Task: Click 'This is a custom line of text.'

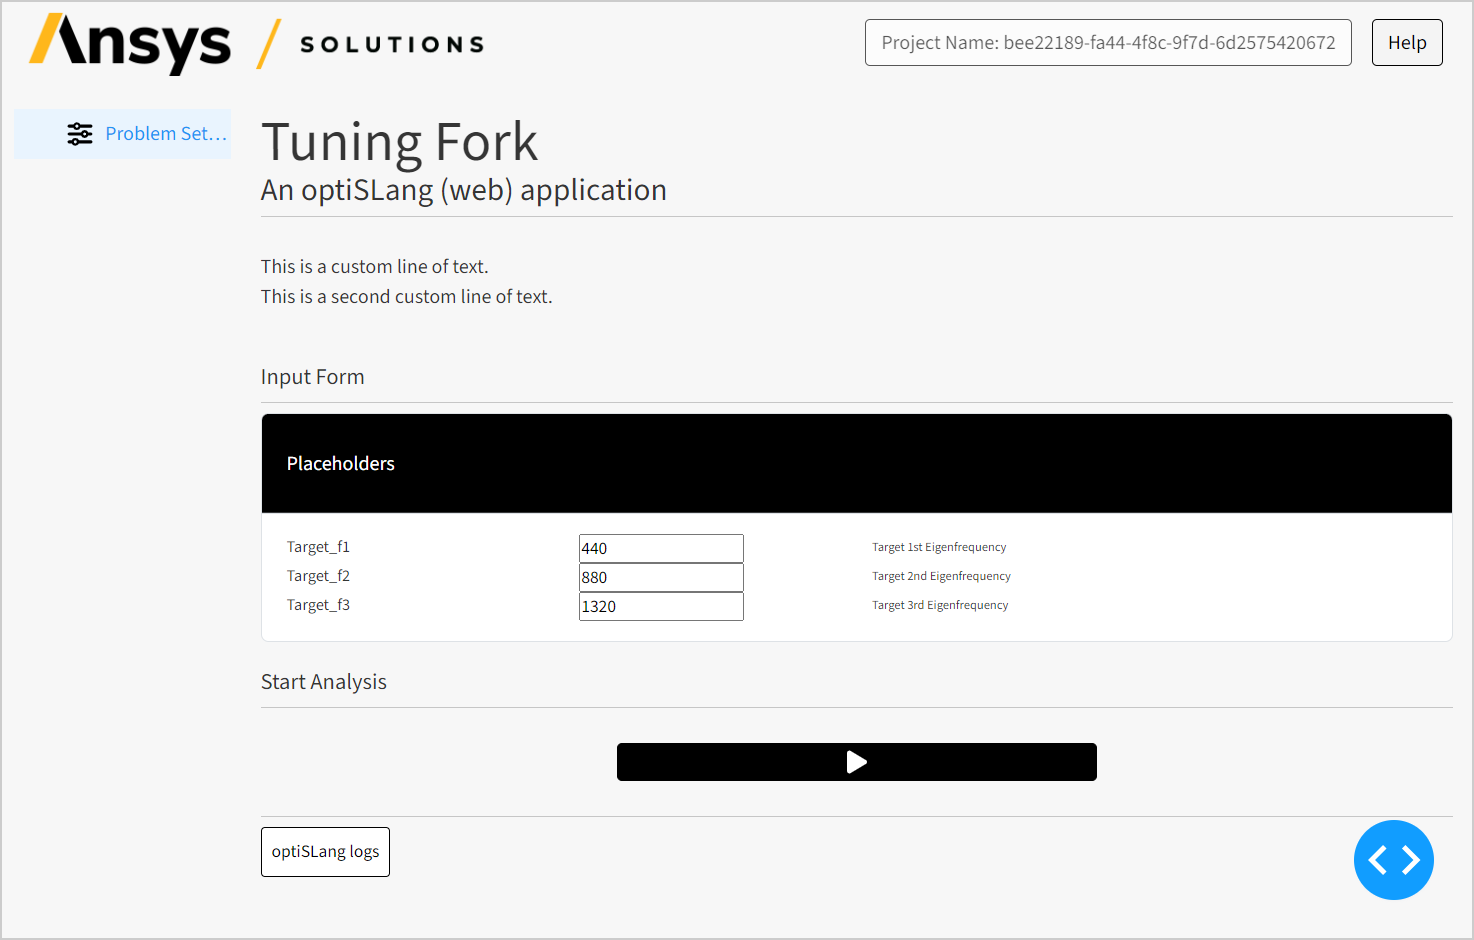Action: pos(375,267)
